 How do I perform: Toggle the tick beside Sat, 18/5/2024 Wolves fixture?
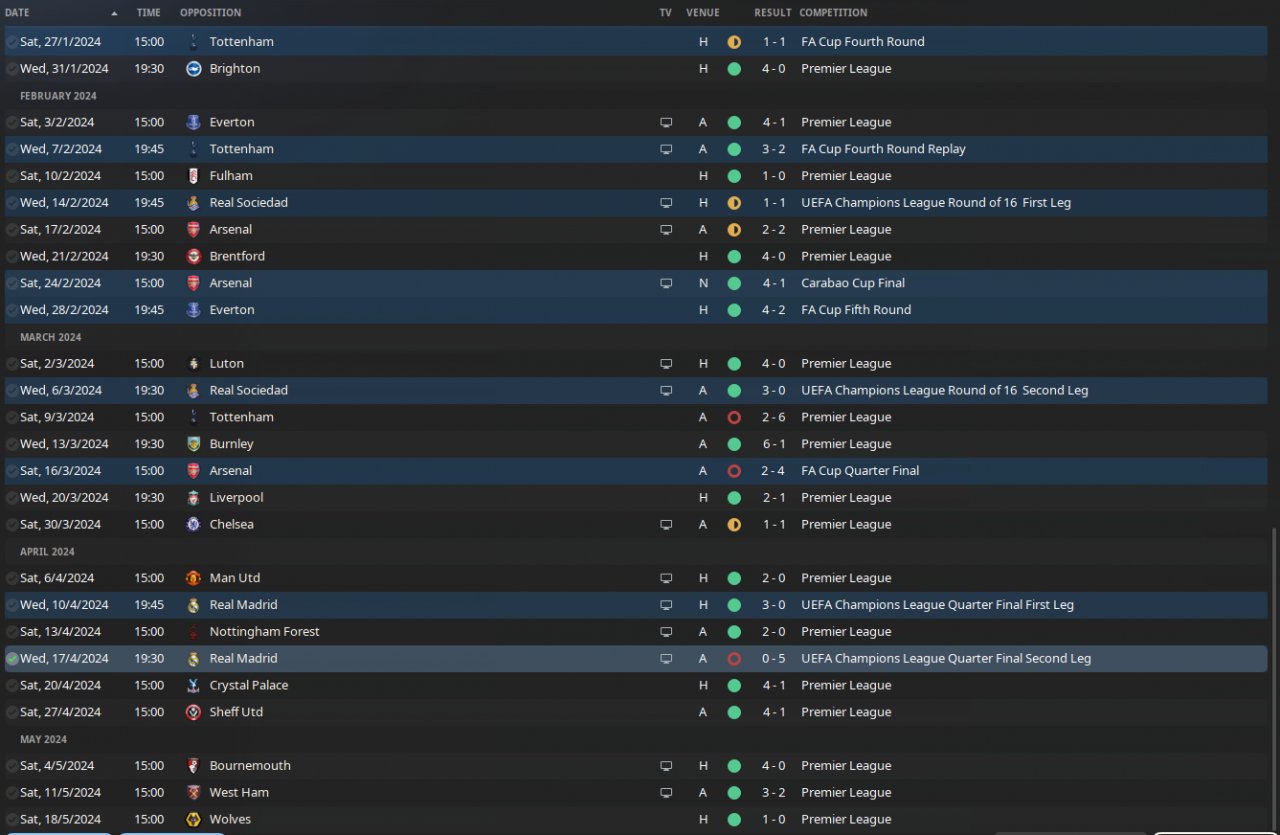pos(12,819)
